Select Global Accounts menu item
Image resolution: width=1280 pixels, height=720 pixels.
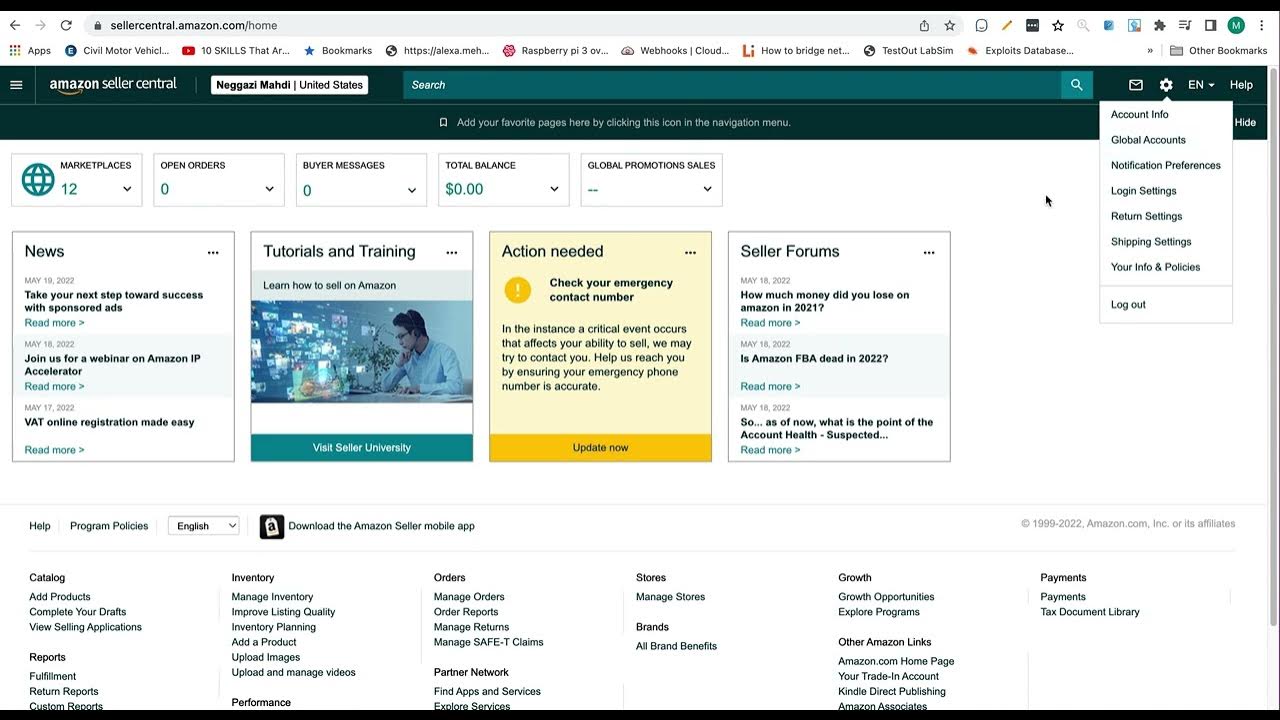coord(1148,140)
